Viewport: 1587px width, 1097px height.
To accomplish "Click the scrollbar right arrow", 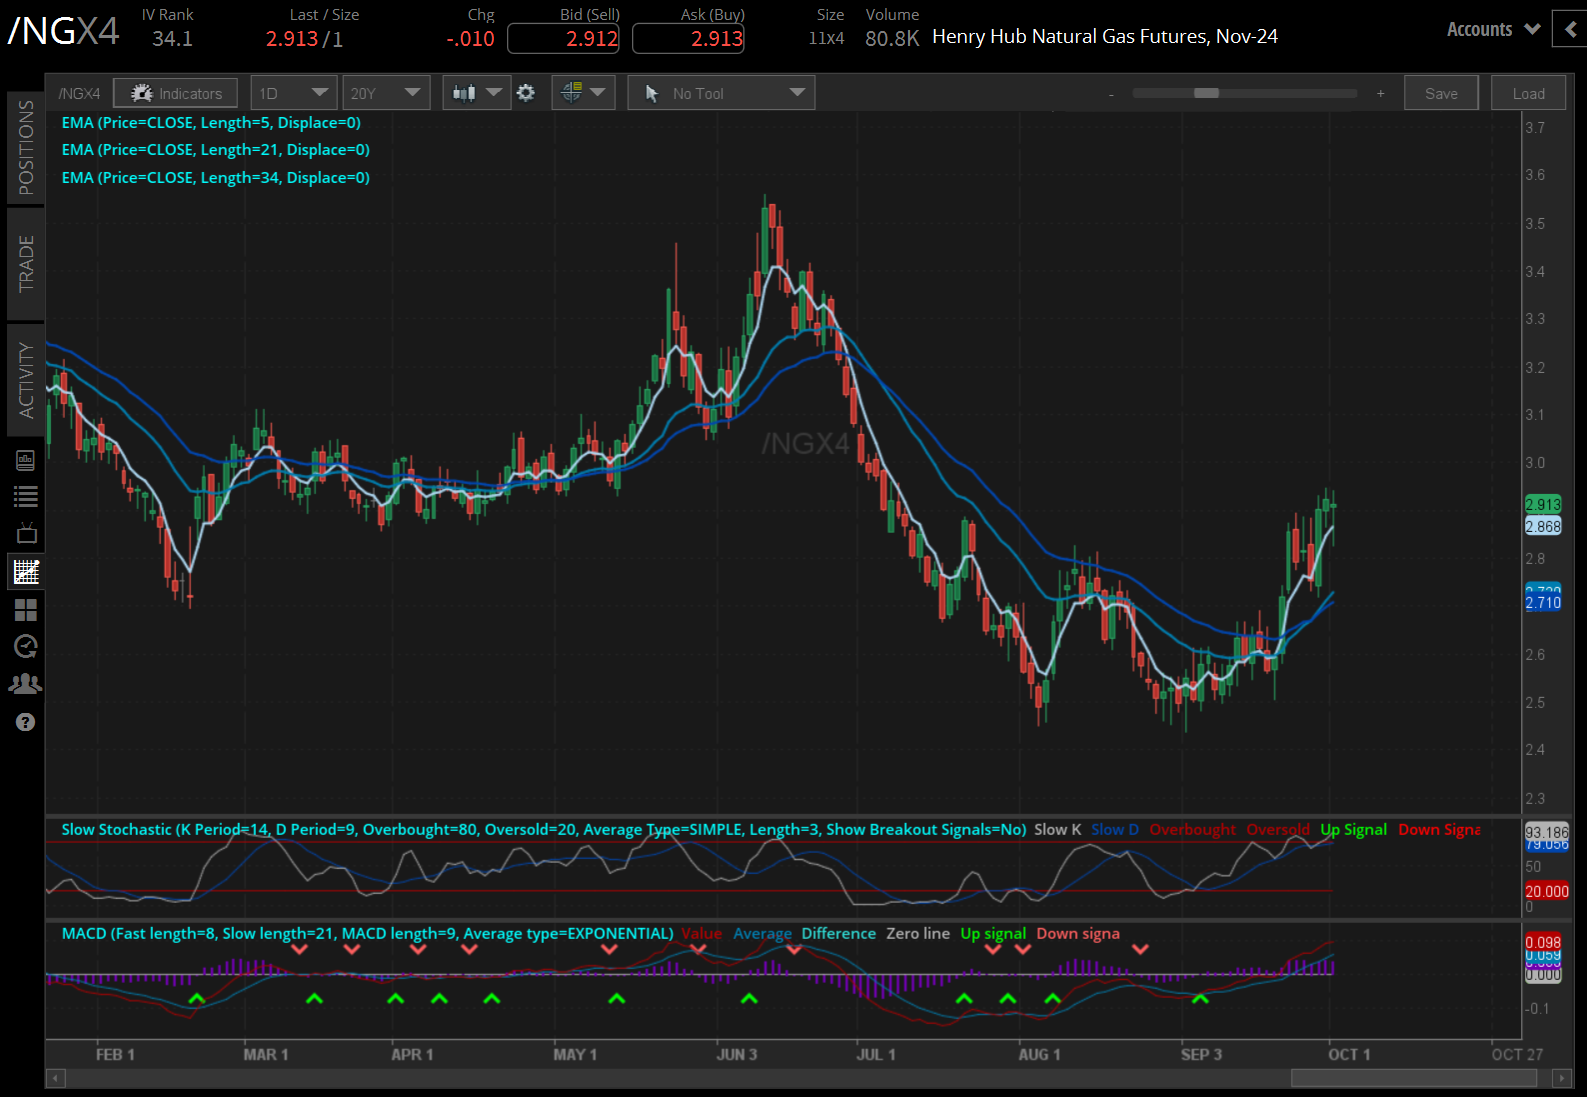I will pyautogui.click(x=1561, y=1078).
